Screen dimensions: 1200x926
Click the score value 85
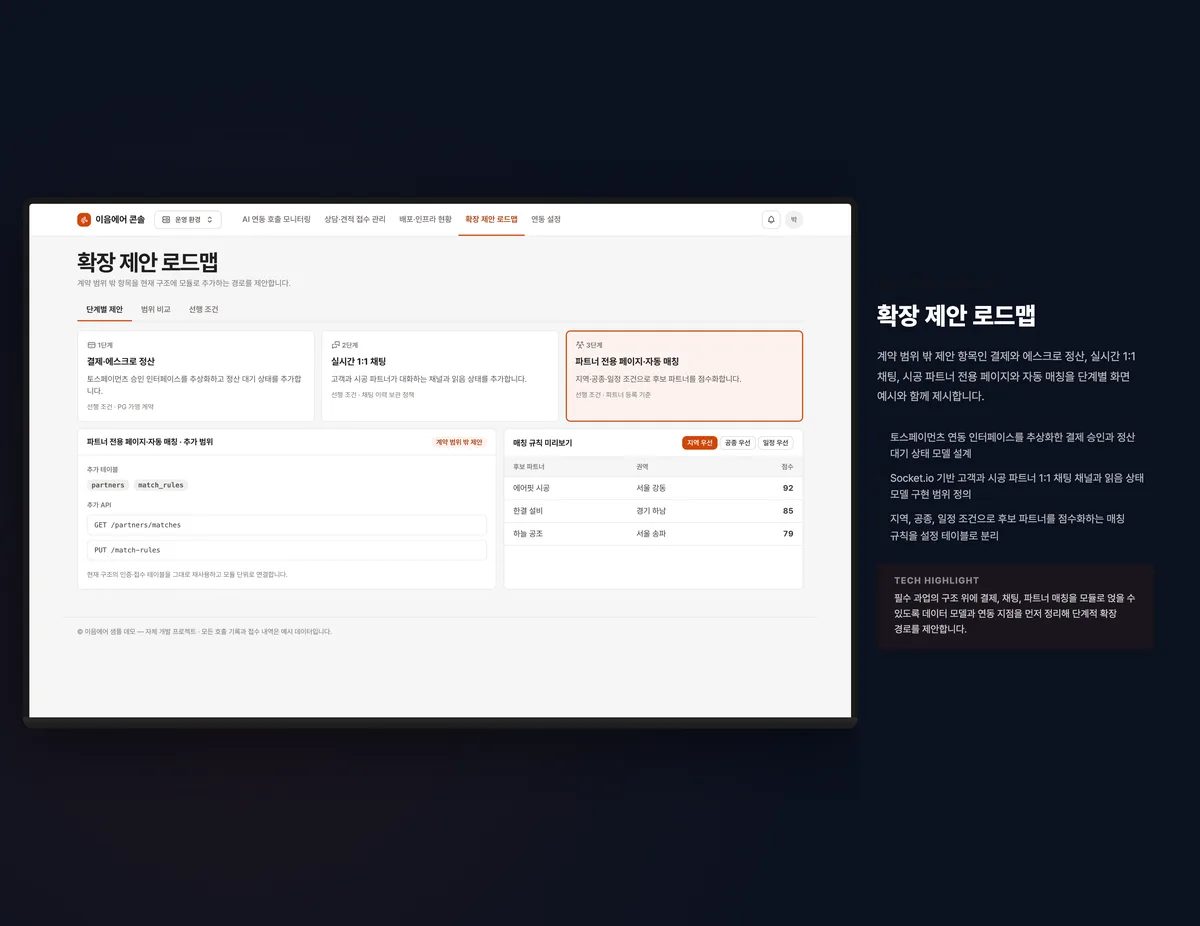tap(788, 511)
